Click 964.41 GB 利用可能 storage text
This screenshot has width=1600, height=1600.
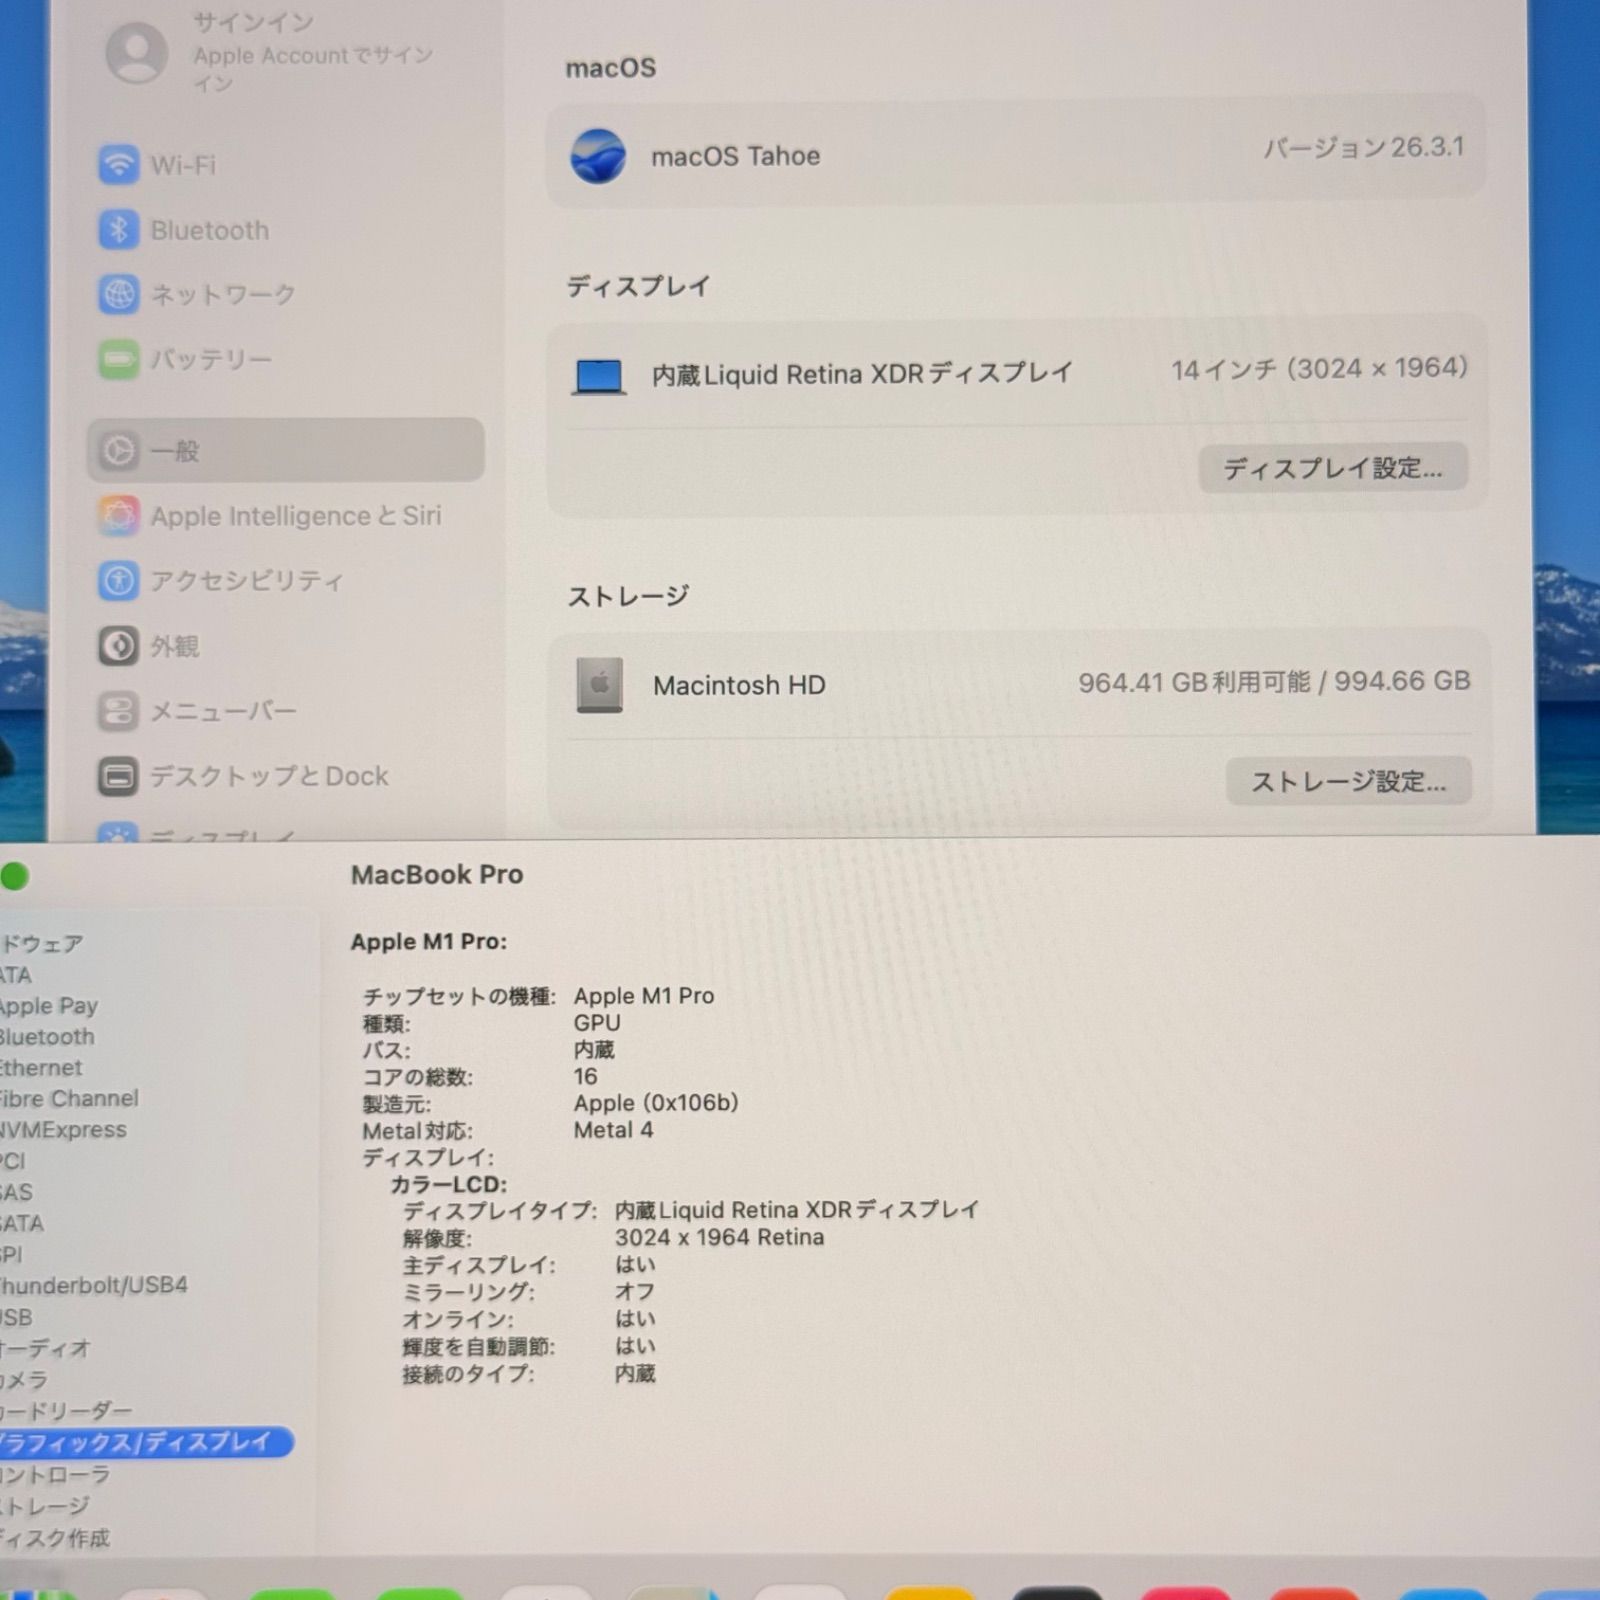click(1194, 682)
